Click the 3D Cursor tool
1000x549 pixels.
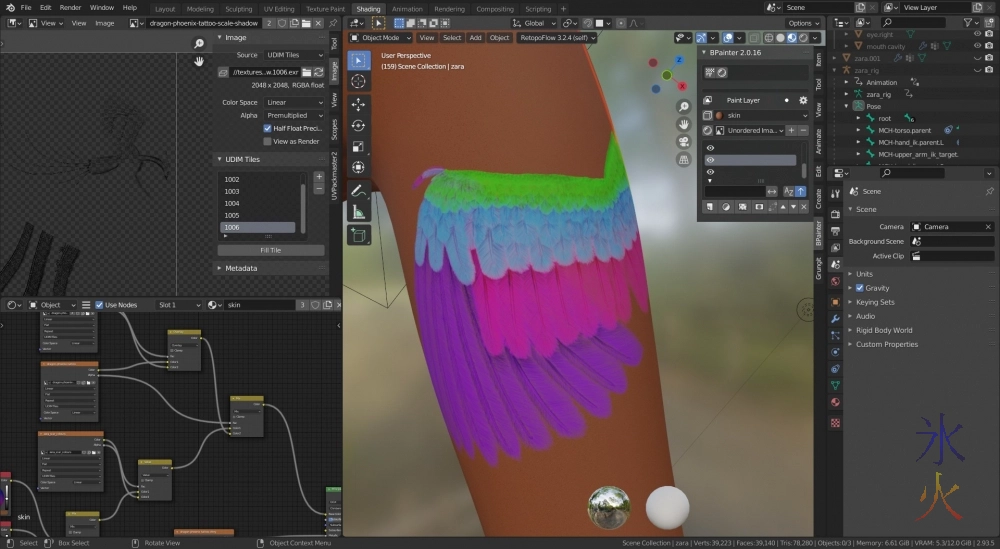[359, 81]
